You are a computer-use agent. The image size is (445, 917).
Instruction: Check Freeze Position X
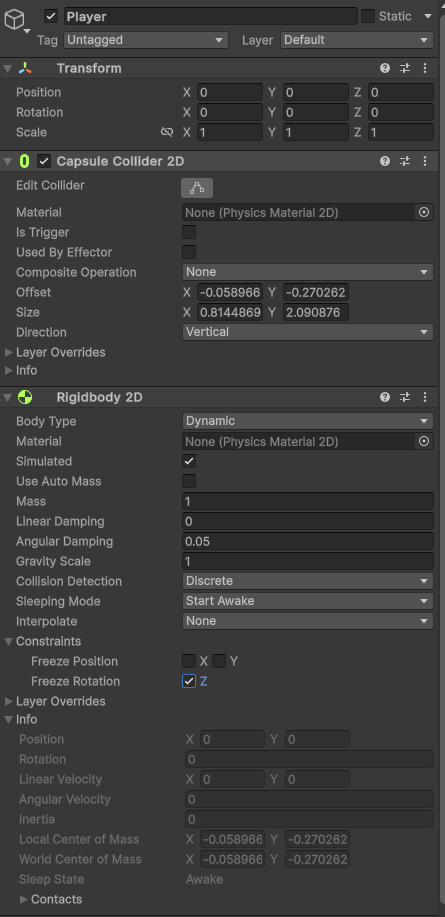click(x=189, y=661)
